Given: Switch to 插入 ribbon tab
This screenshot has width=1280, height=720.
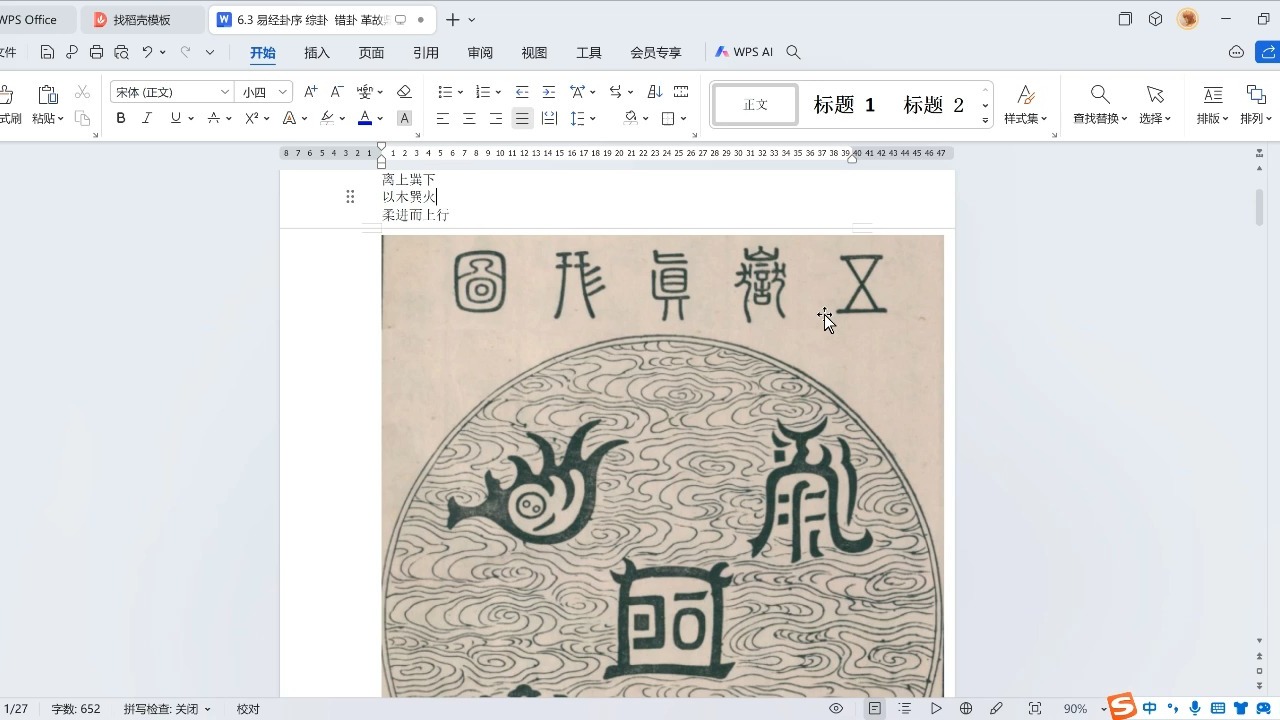Looking at the screenshot, I should tap(317, 52).
